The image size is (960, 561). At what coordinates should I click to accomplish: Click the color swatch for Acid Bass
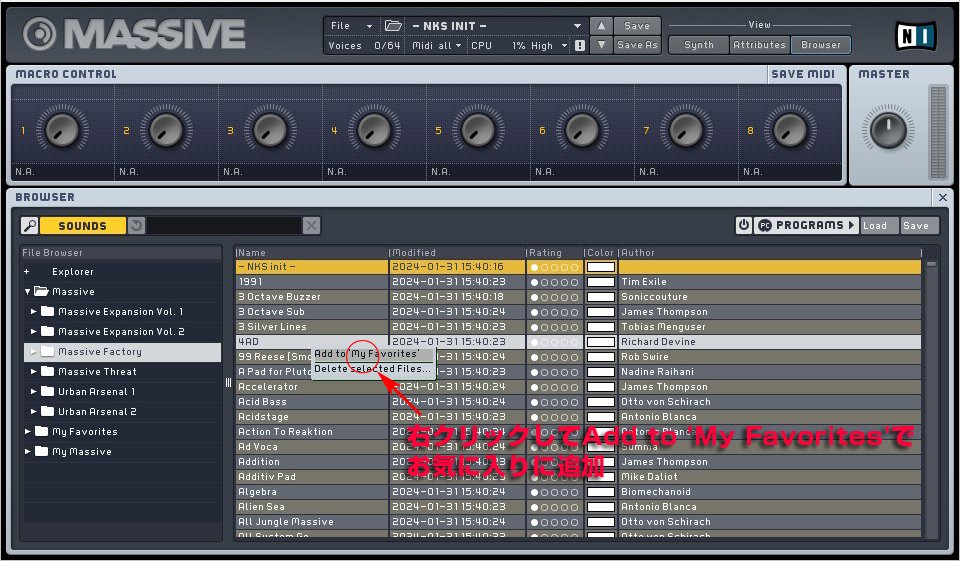[601, 402]
